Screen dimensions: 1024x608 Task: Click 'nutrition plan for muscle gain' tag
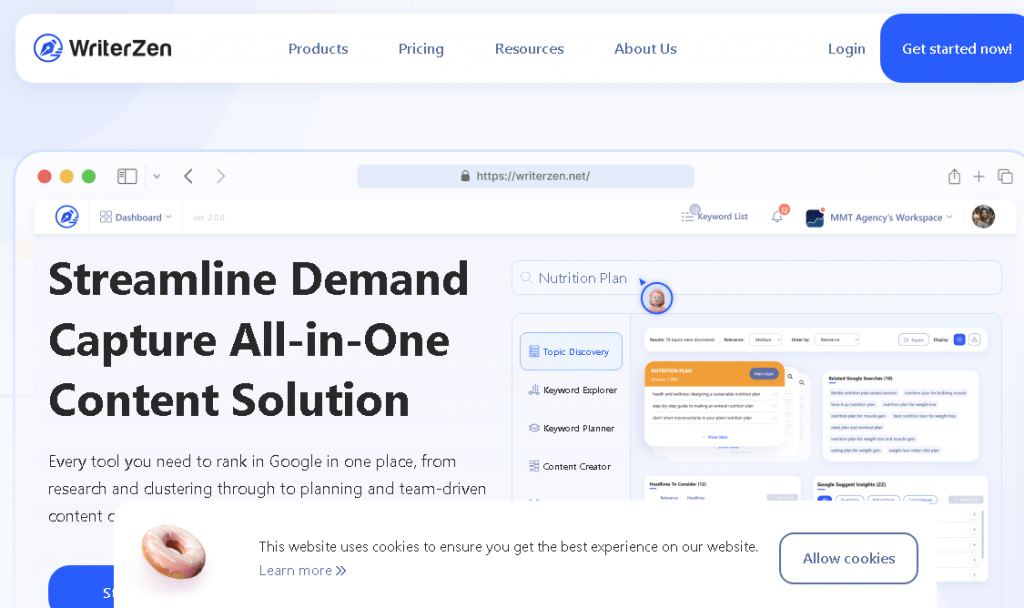coord(857,416)
